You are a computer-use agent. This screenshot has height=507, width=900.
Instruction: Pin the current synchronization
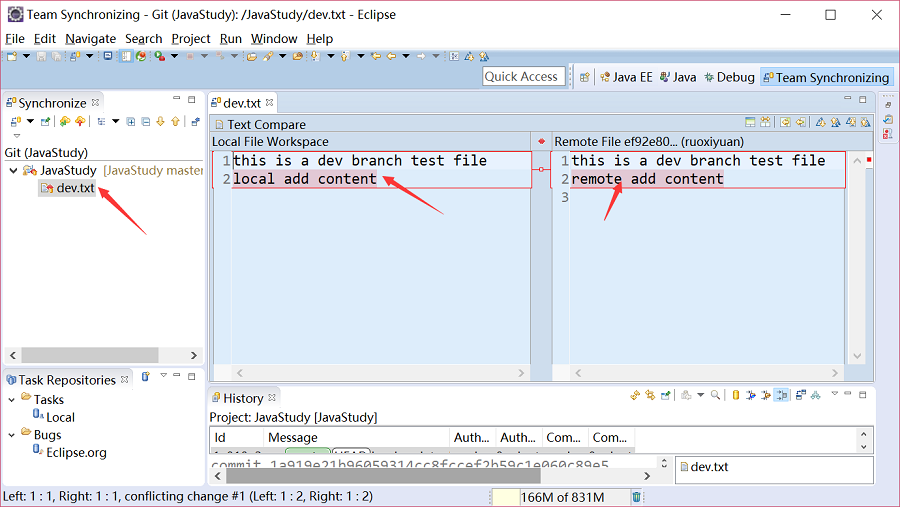pyautogui.click(x=45, y=121)
